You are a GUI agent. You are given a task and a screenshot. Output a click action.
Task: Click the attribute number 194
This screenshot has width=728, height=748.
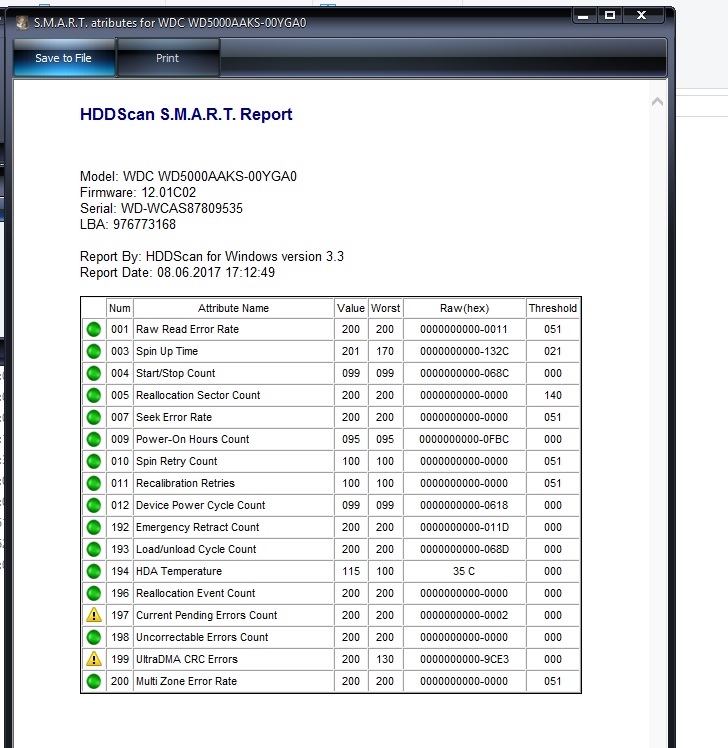(120, 571)
